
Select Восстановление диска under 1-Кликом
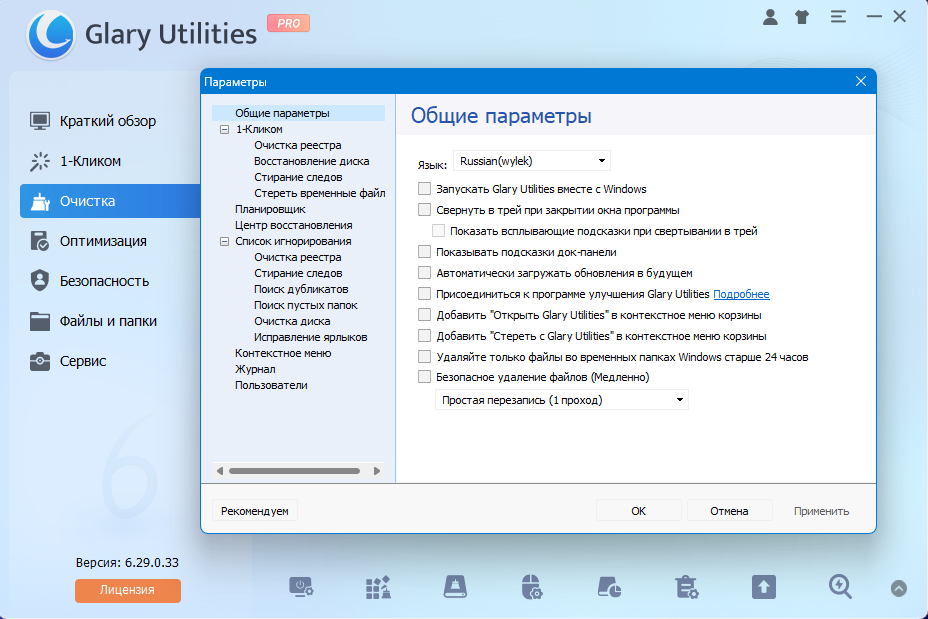(311, 161)
